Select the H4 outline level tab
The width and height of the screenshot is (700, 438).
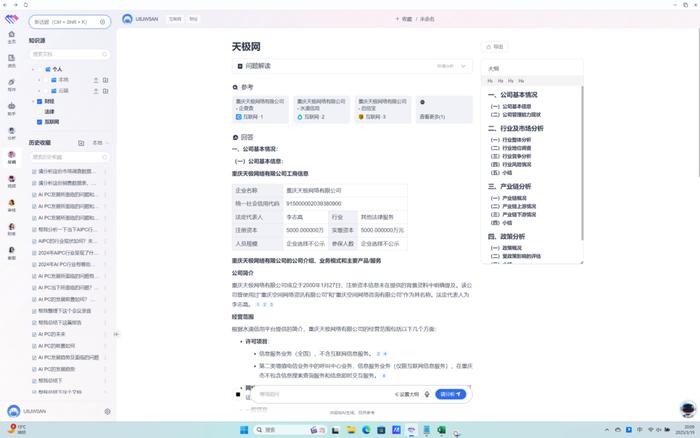coord(521,81)
